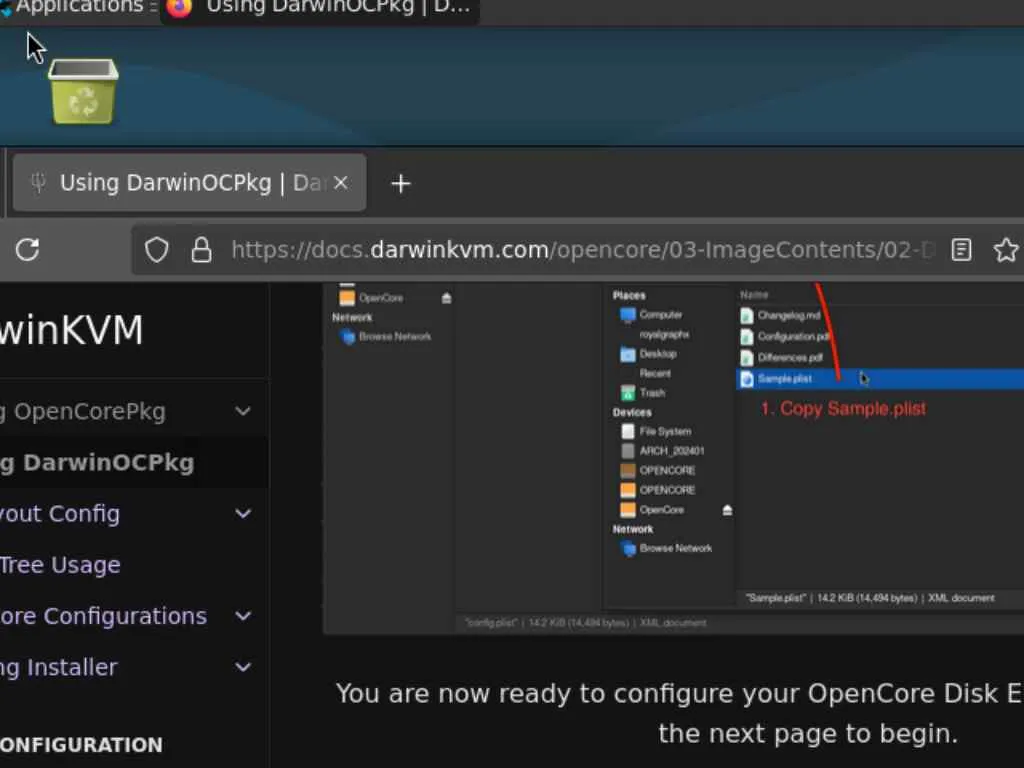The width and height of the screenshot is (1024, 768).
Task: Expand the Core Configurations section chevron
Action: pos(243,616)
